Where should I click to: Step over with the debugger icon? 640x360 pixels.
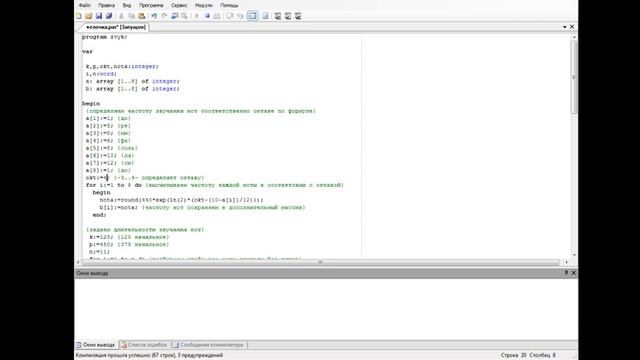point(240,16)
